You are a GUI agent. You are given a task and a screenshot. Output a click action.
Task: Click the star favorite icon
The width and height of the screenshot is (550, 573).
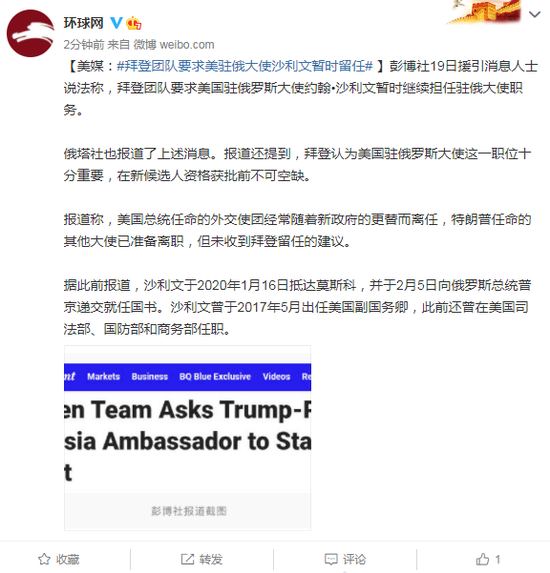[44, 559]
